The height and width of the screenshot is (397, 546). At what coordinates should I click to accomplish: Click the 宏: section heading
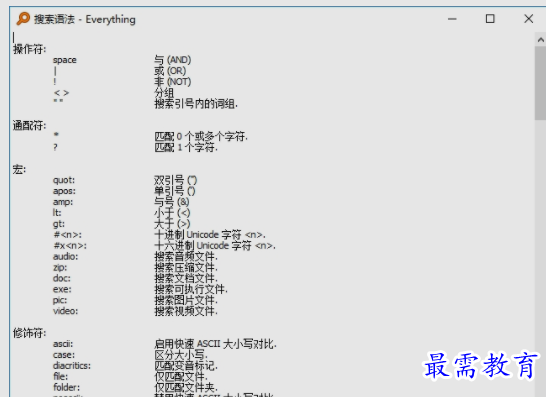pyautogui.click(x=19, y=169)
